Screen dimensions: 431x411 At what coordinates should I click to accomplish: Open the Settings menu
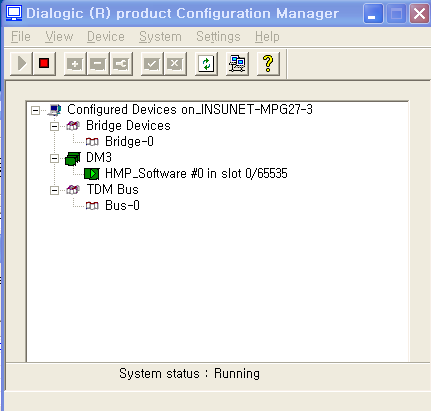(218, 37)
